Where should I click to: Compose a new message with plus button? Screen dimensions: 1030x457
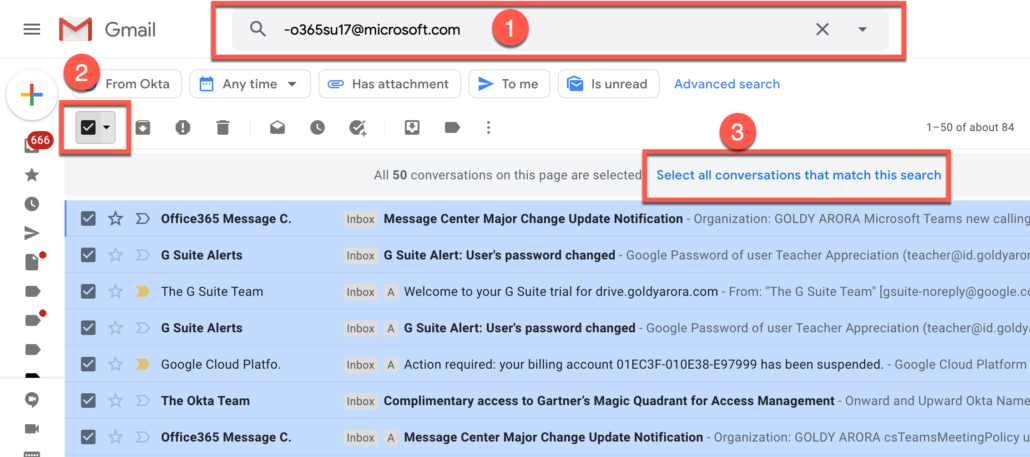[32, 96]
